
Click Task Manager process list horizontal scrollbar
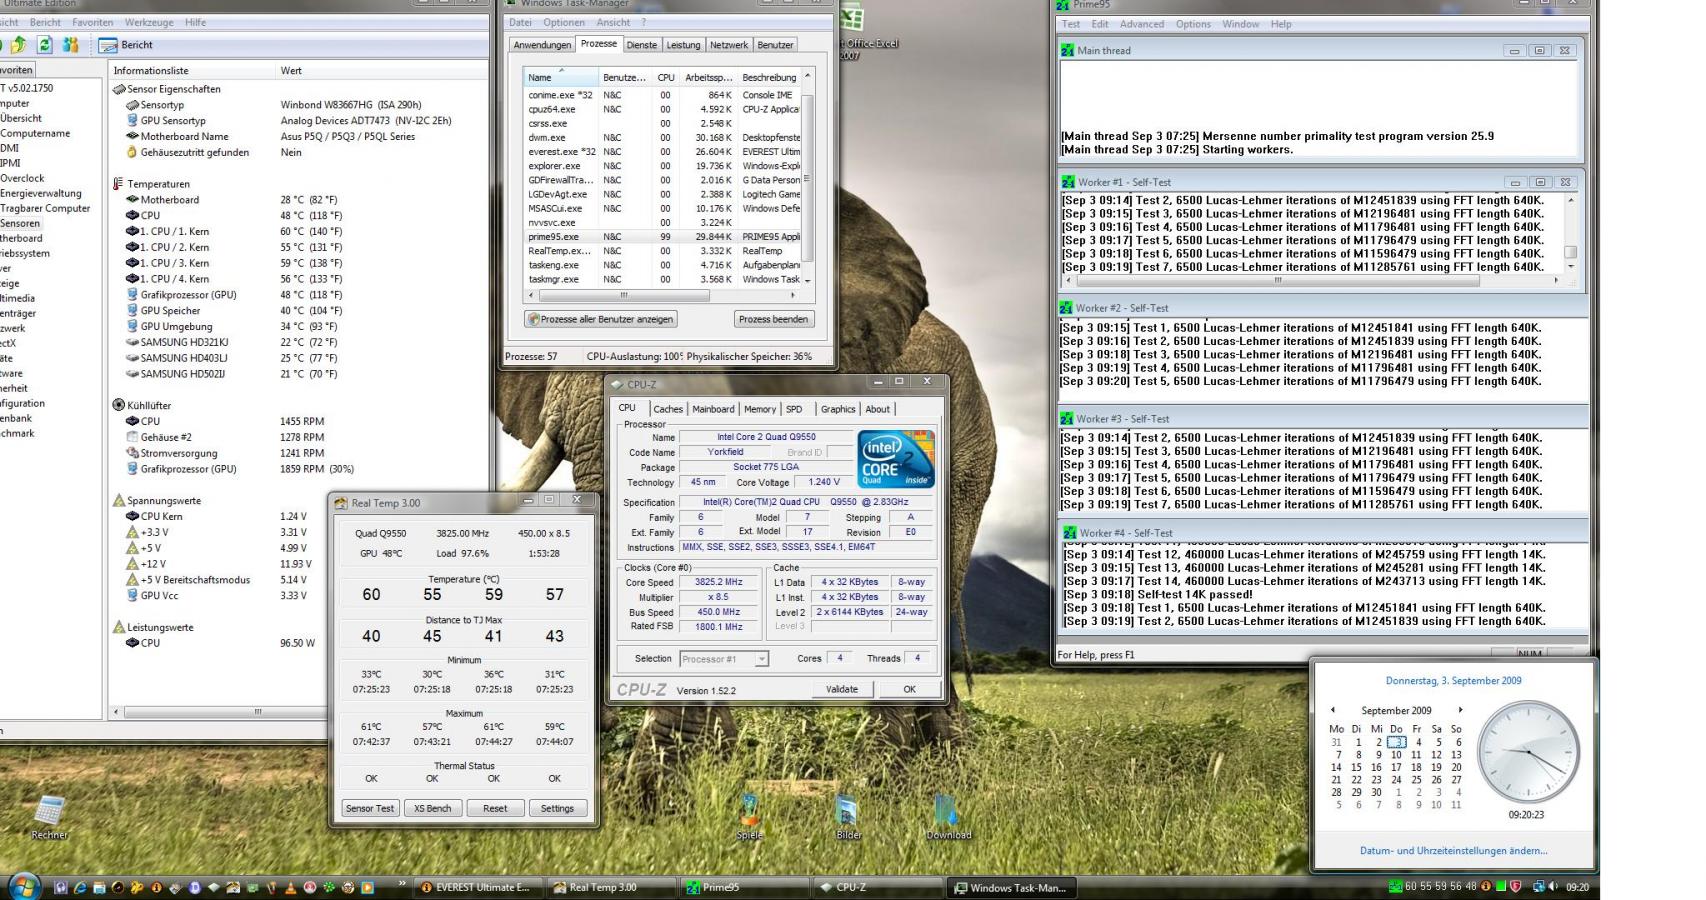pyautogui.click(x=662, y=295)
